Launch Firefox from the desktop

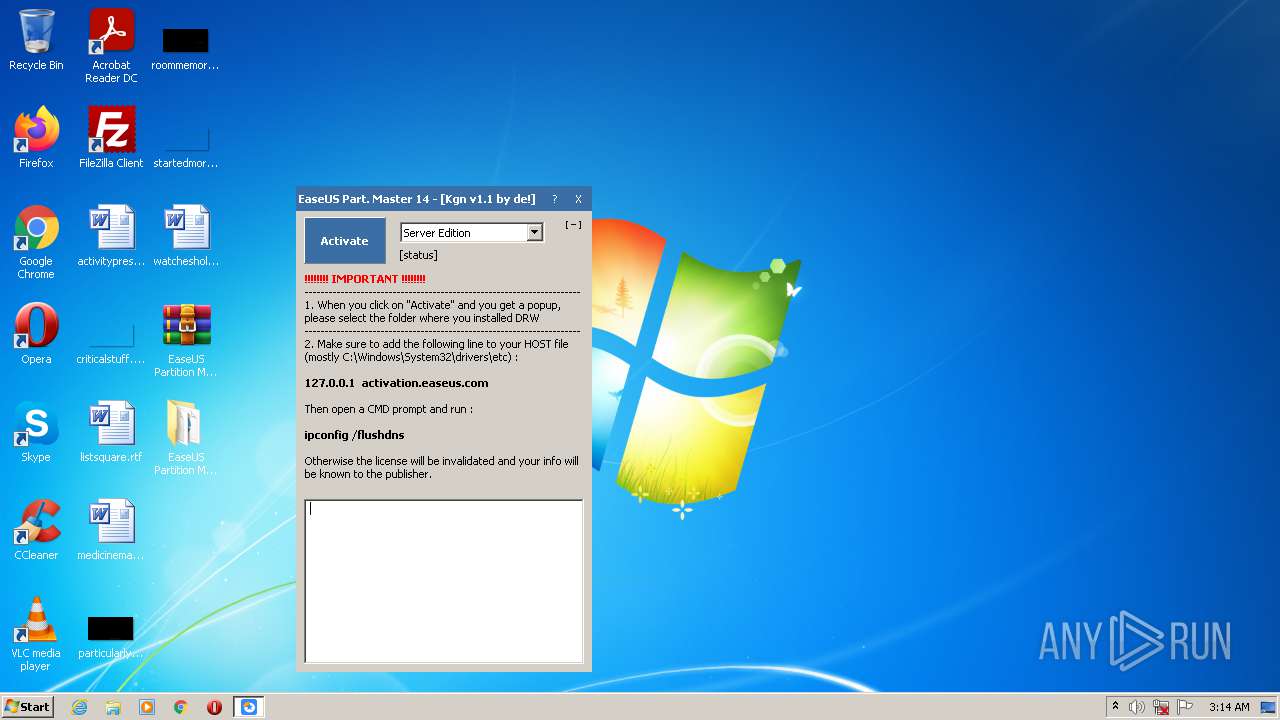[36, 138]
